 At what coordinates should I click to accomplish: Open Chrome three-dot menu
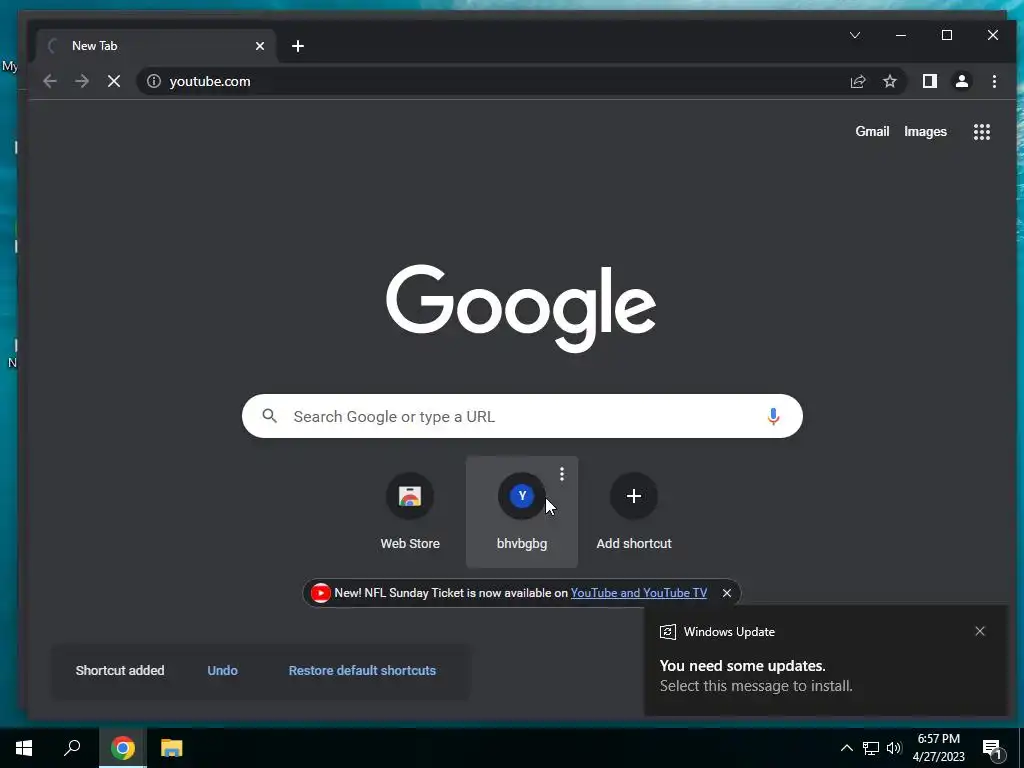click(994, 82)
